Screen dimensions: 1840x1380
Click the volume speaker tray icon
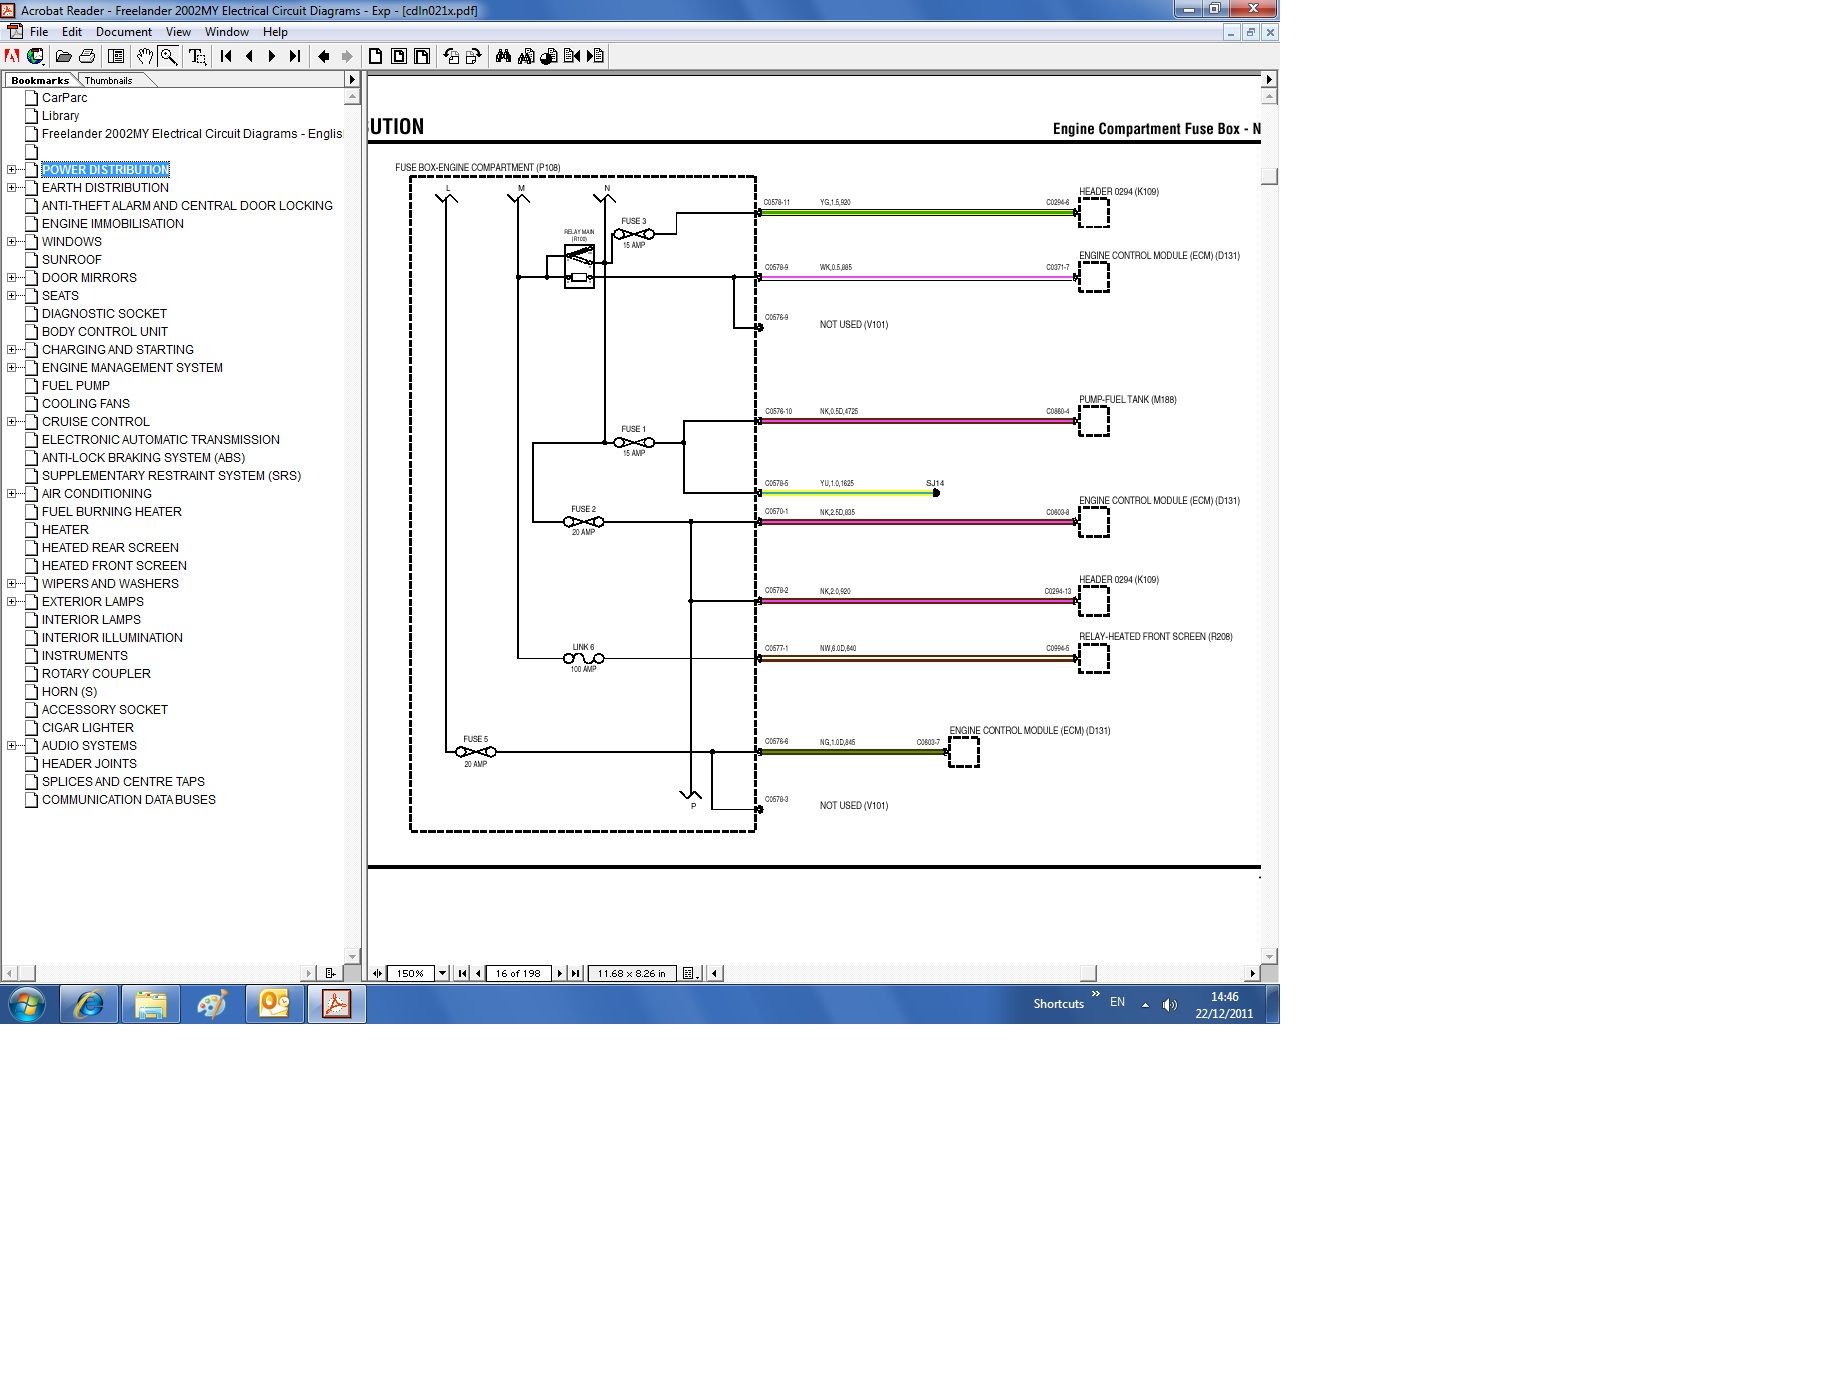tap(1170, 1005)
